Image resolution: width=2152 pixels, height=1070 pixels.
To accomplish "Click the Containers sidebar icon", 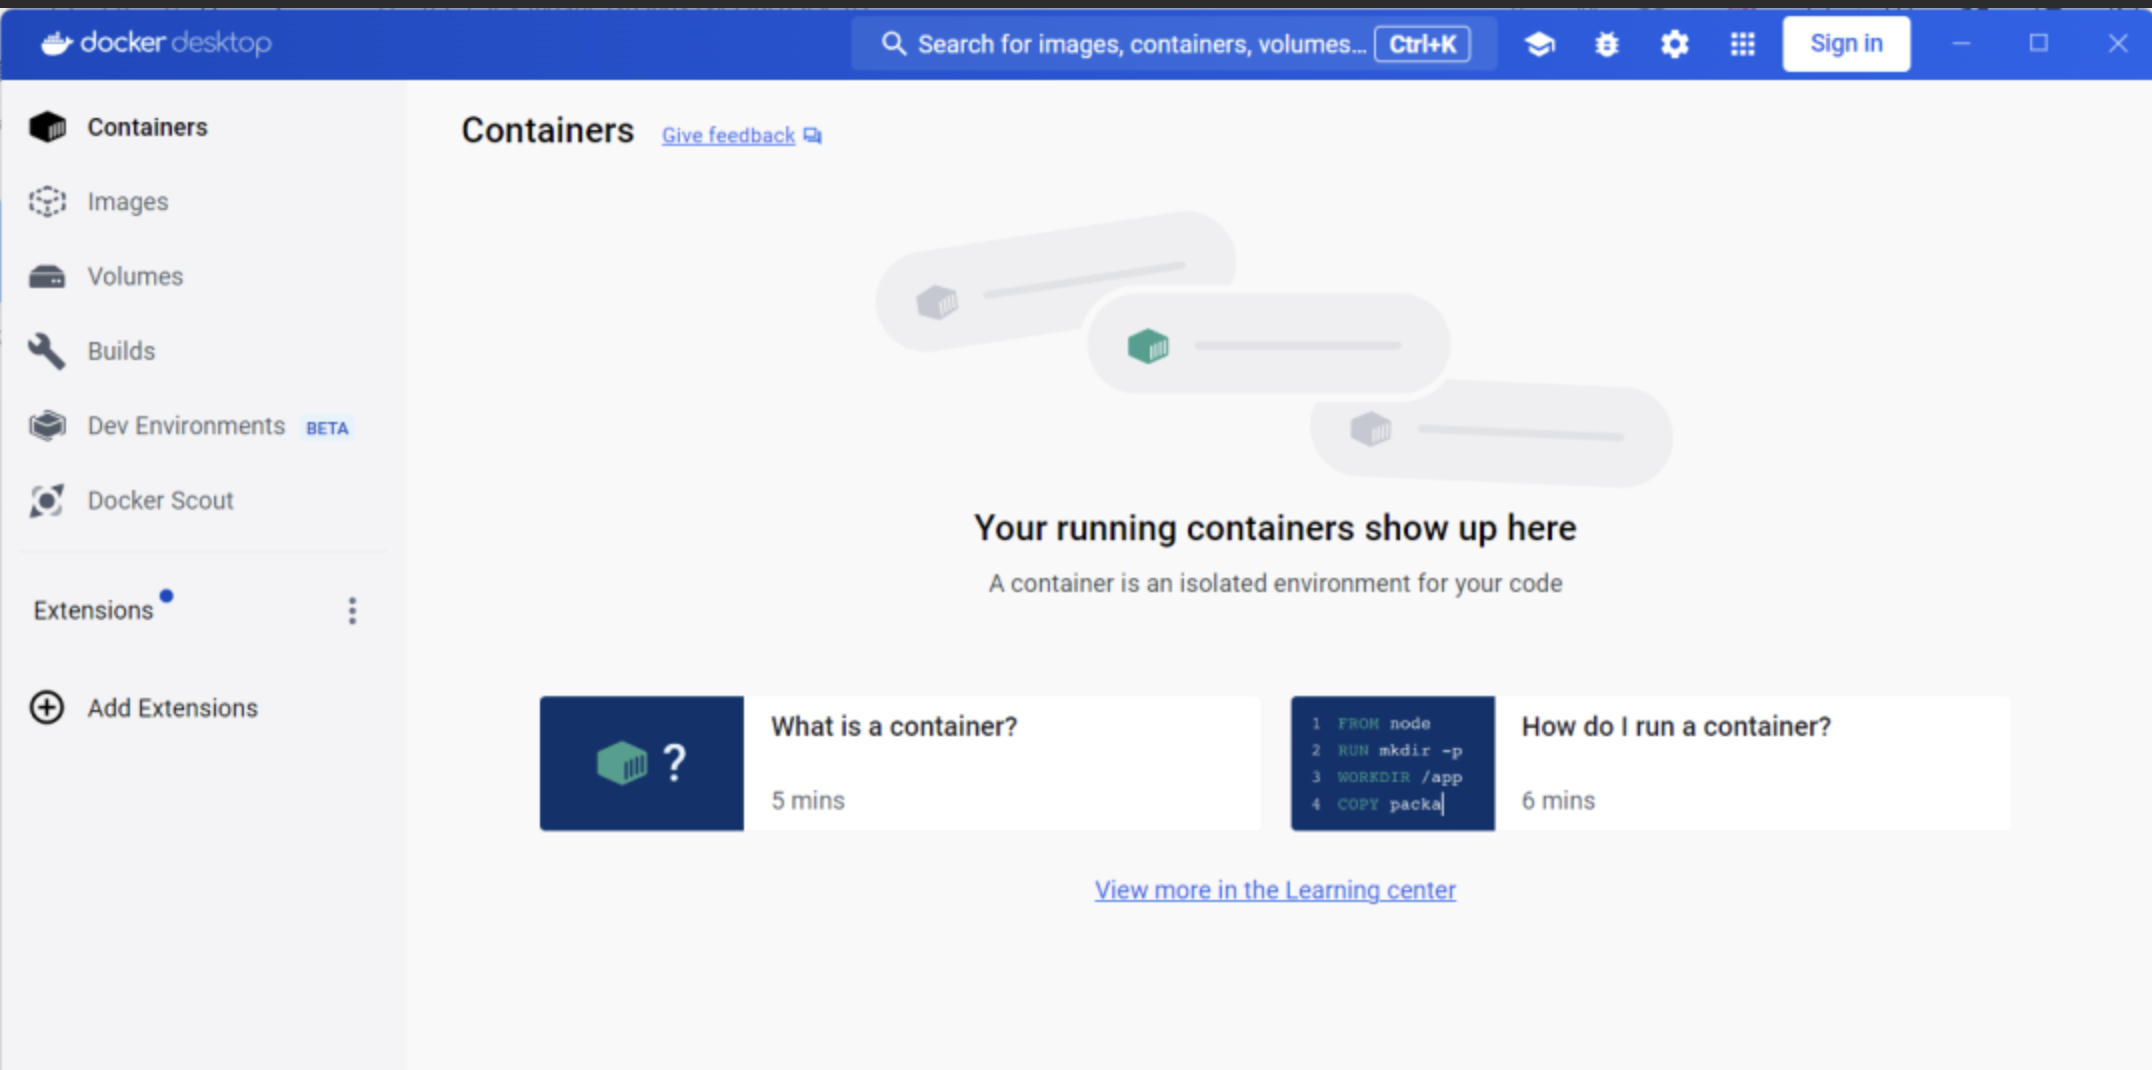I will click(x=47, y=127).
